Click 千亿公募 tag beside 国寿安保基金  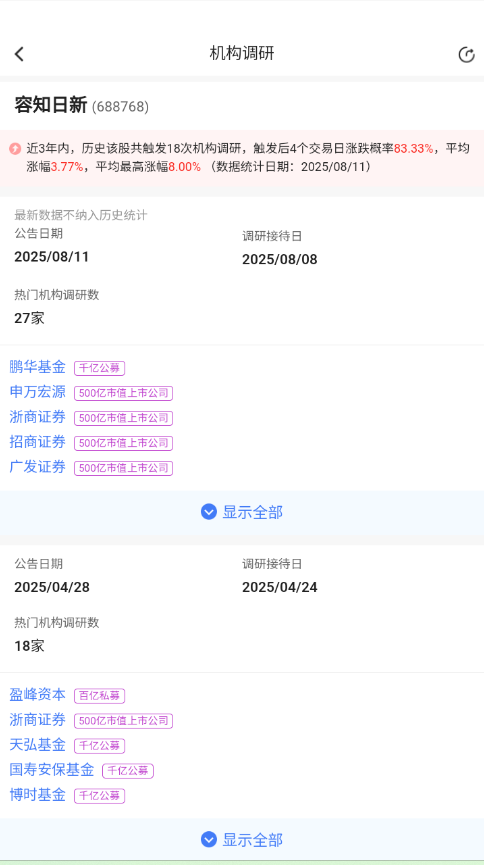click(128, 771)
